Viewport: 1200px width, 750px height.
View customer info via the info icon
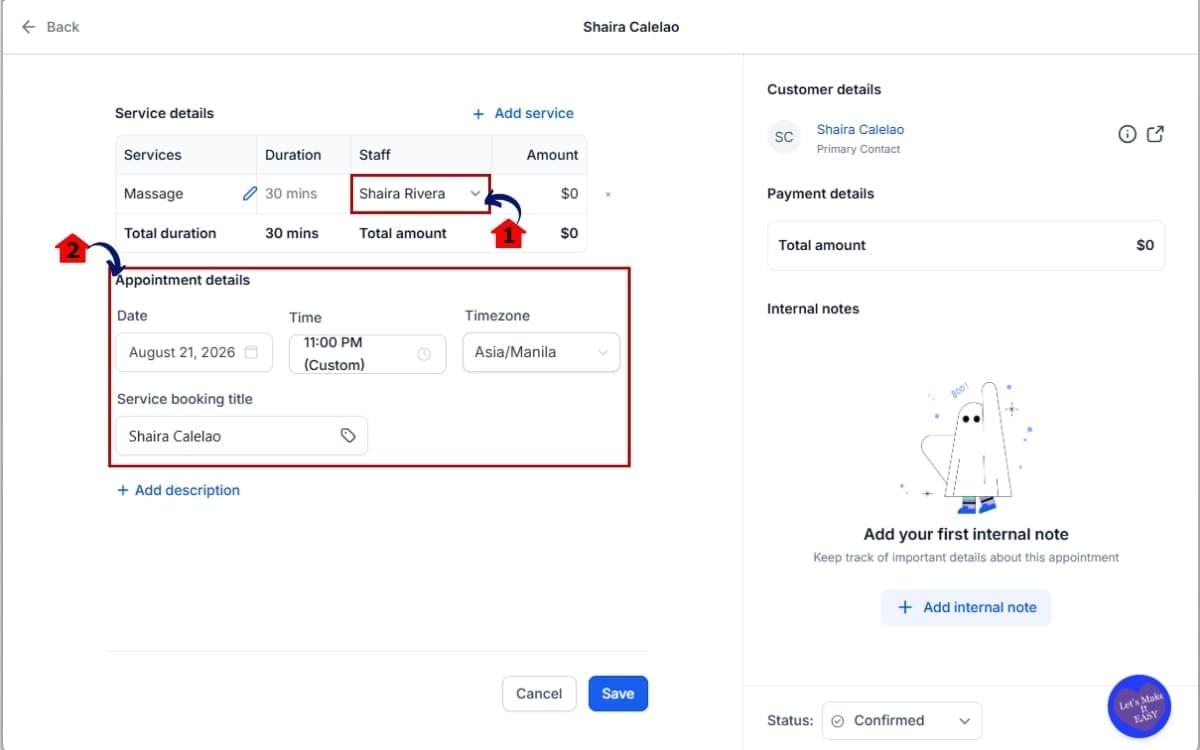pos(1127,134)
